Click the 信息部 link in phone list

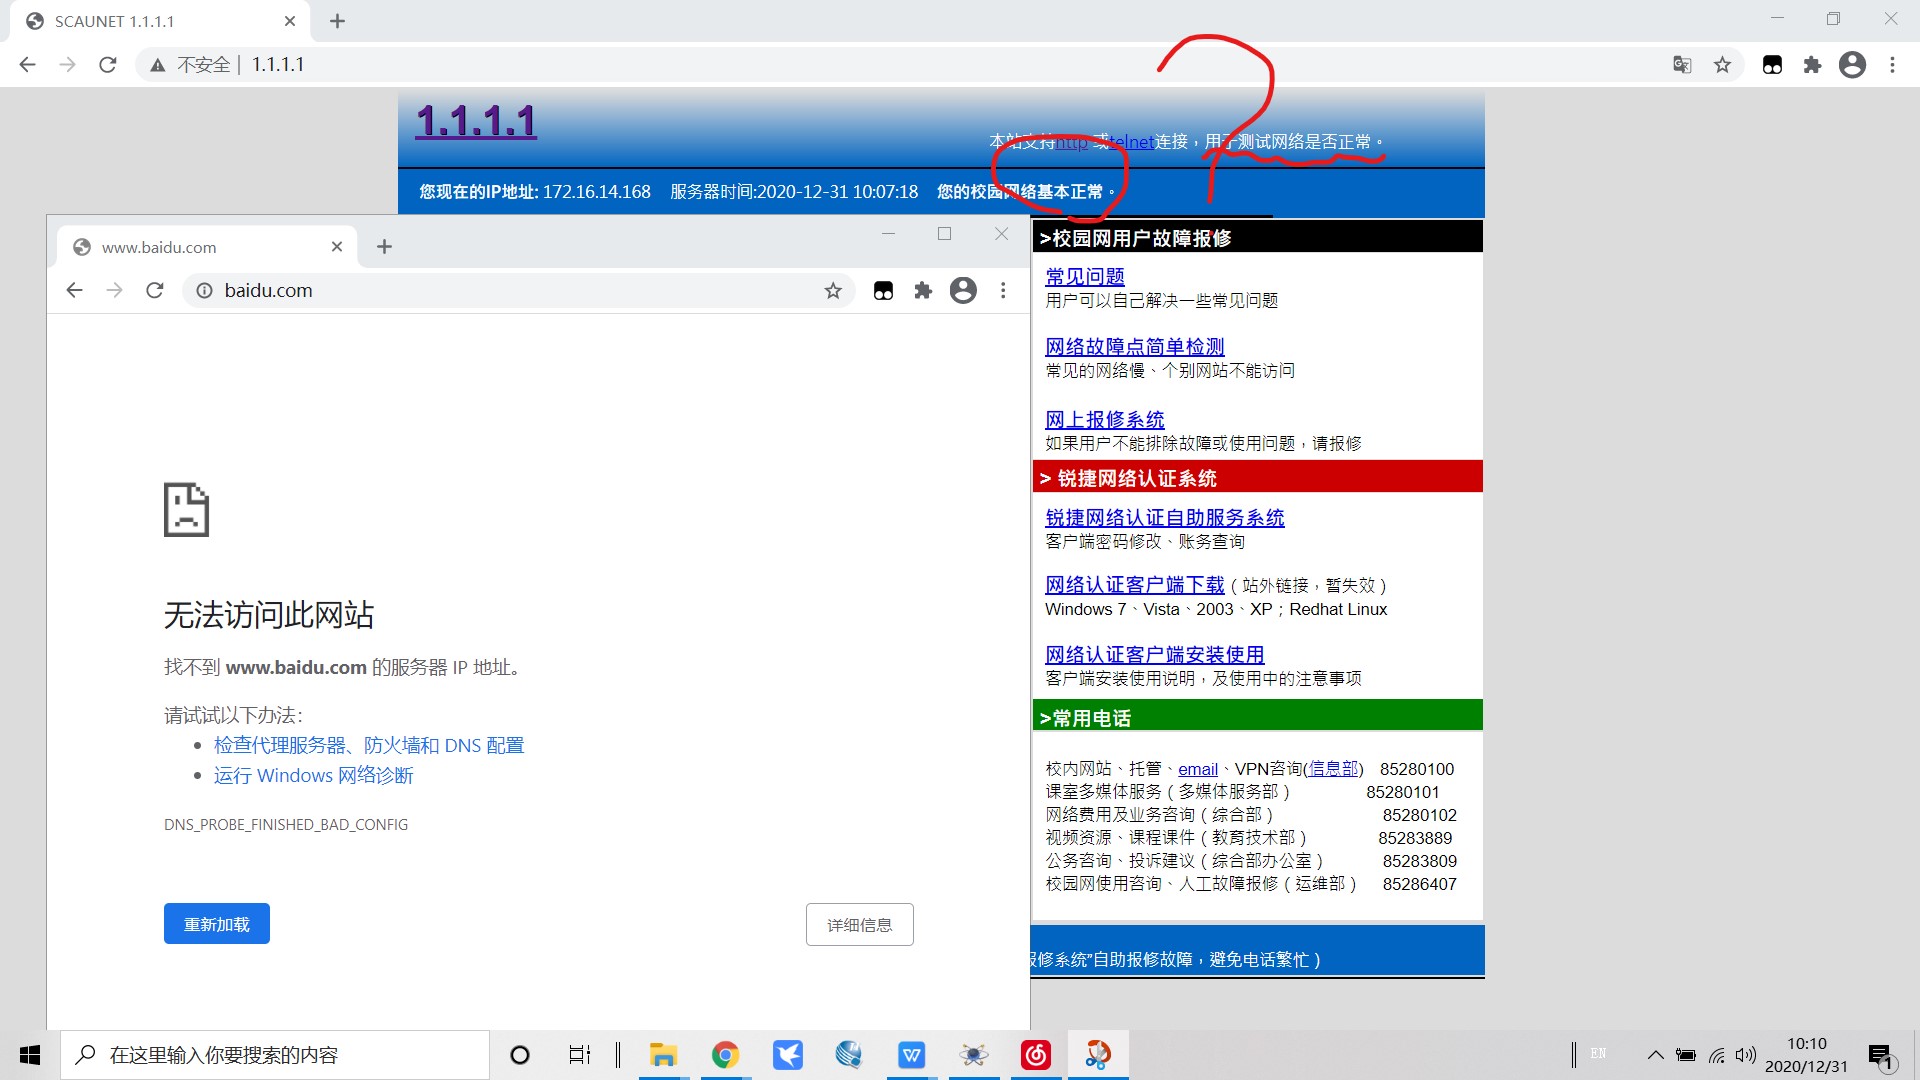(1333, 769)
